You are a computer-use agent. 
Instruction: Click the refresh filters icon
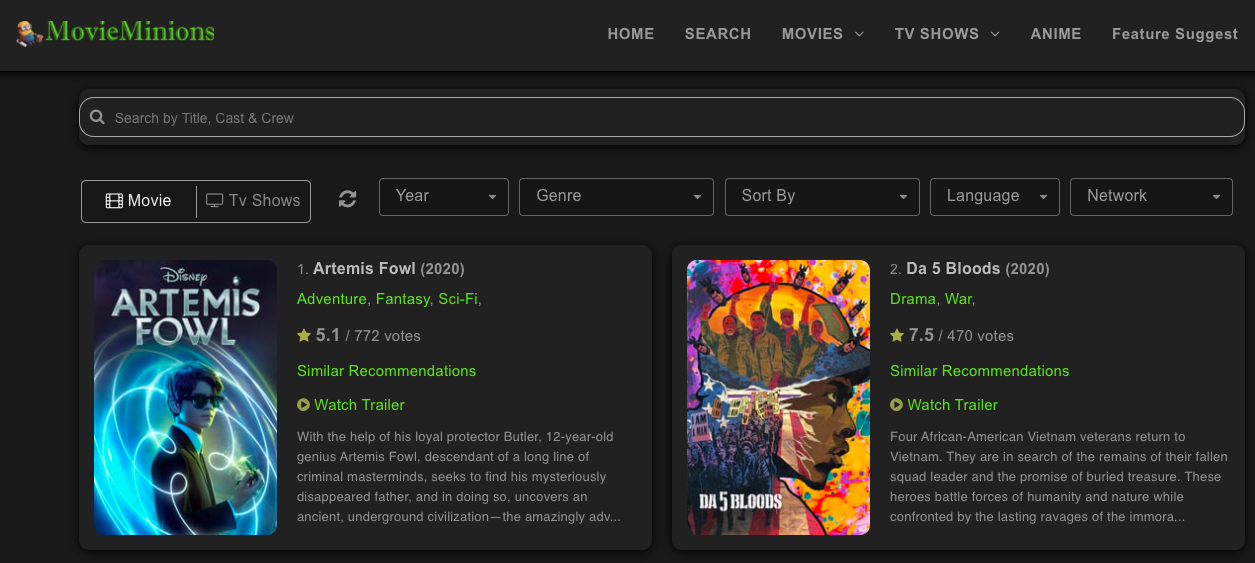click(347, 199)
